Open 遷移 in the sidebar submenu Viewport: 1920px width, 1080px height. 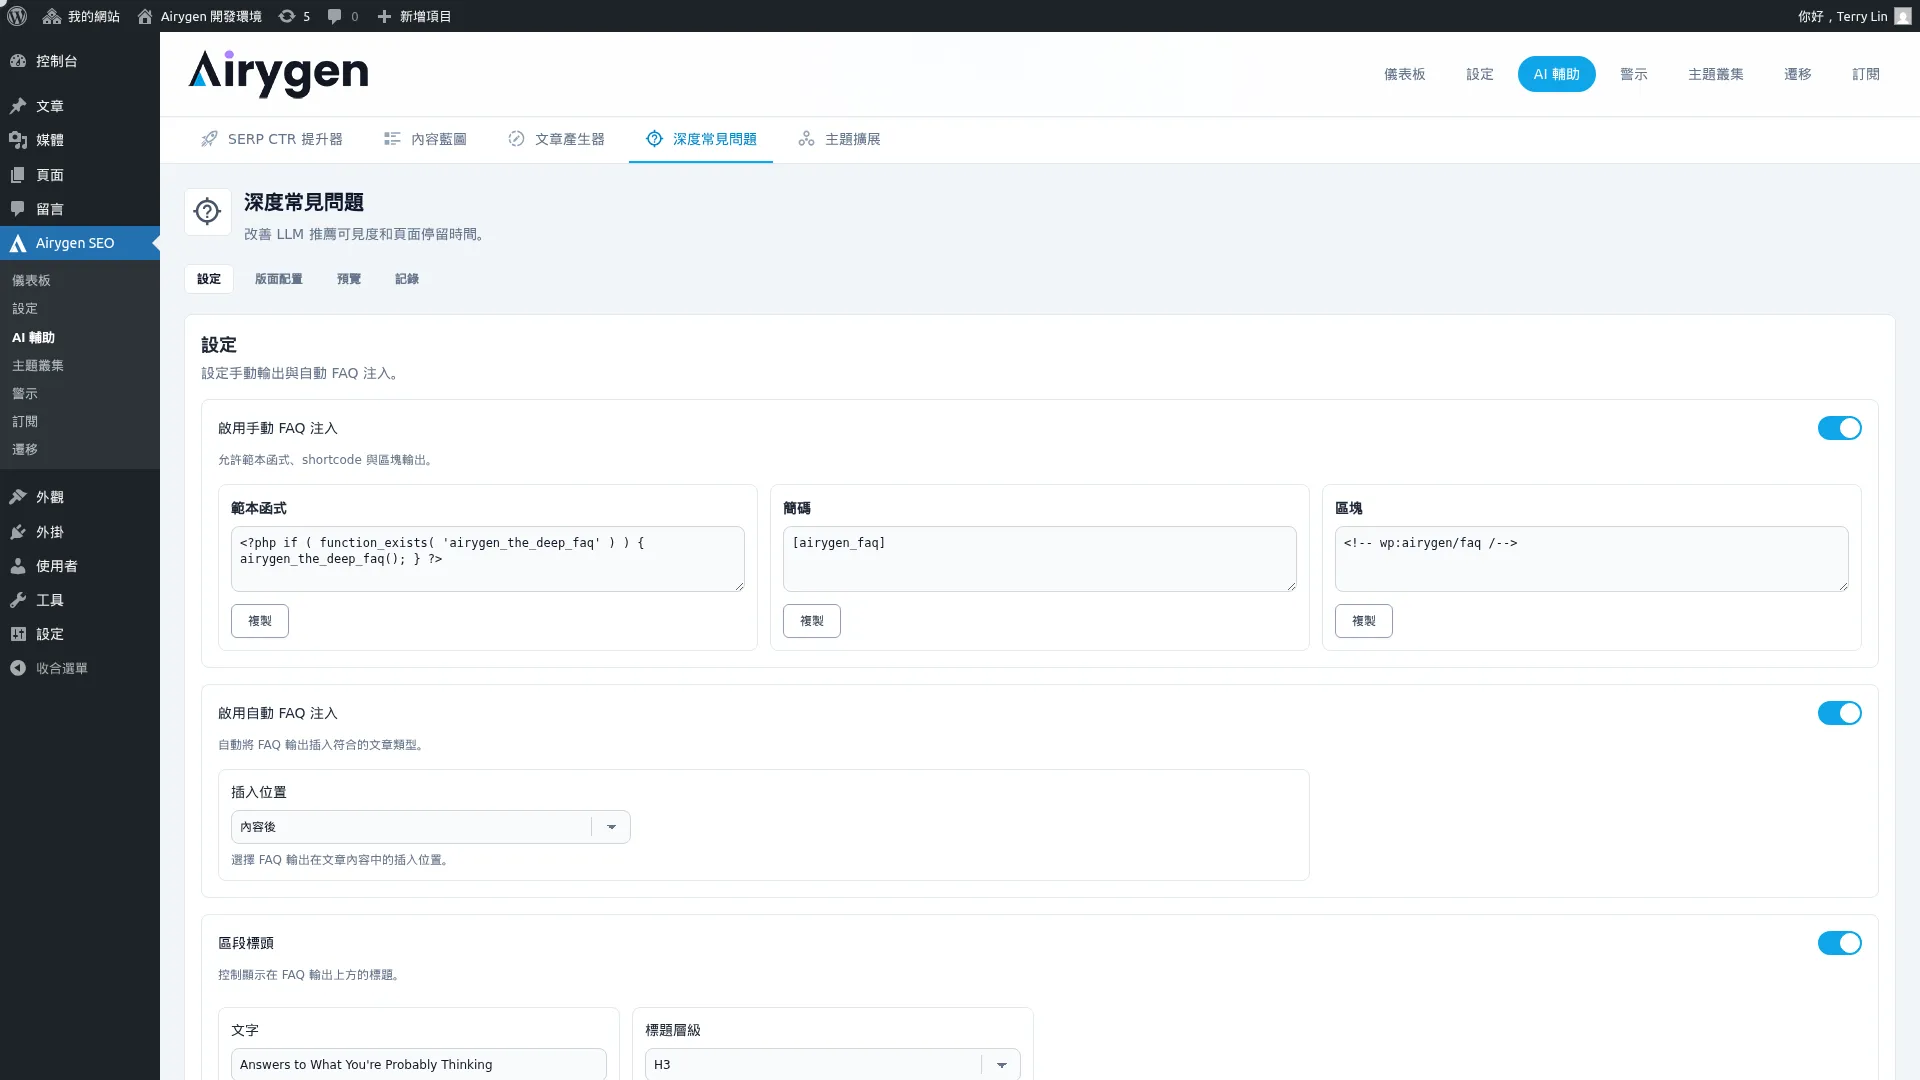pos(80,450)
